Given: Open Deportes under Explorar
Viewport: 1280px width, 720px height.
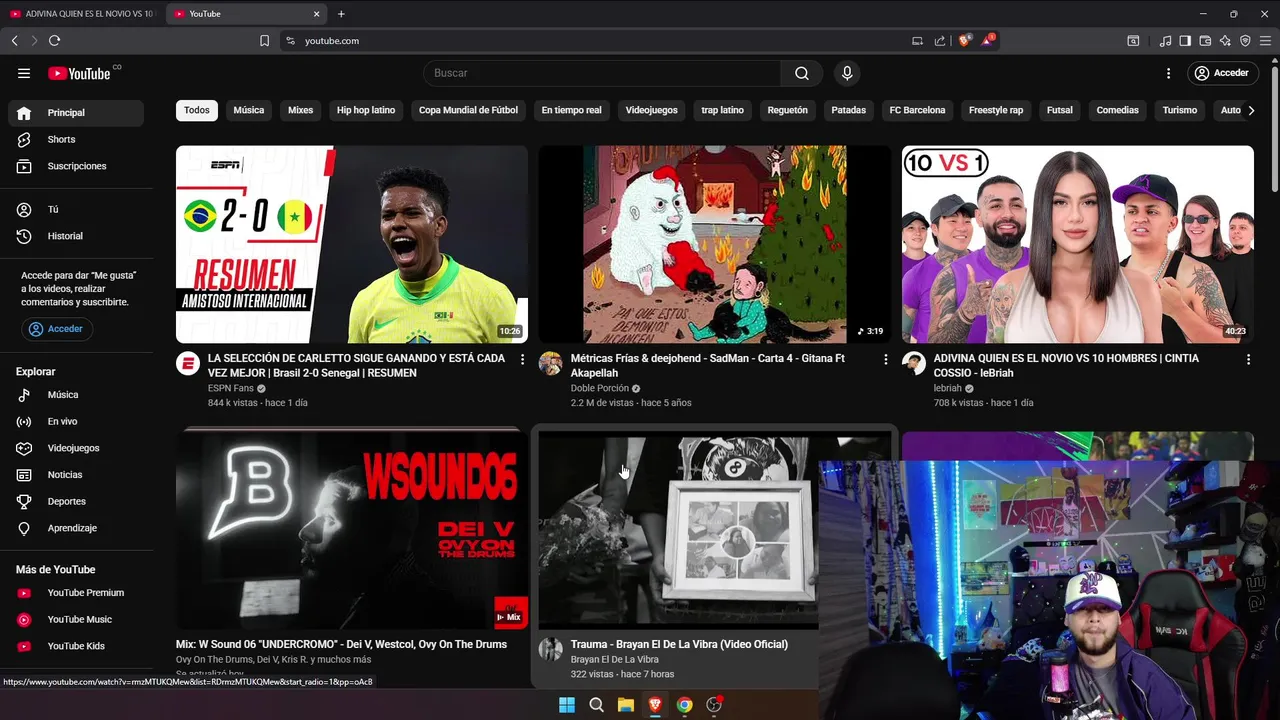Looking at the screenshot, I should tap(76, 501).
